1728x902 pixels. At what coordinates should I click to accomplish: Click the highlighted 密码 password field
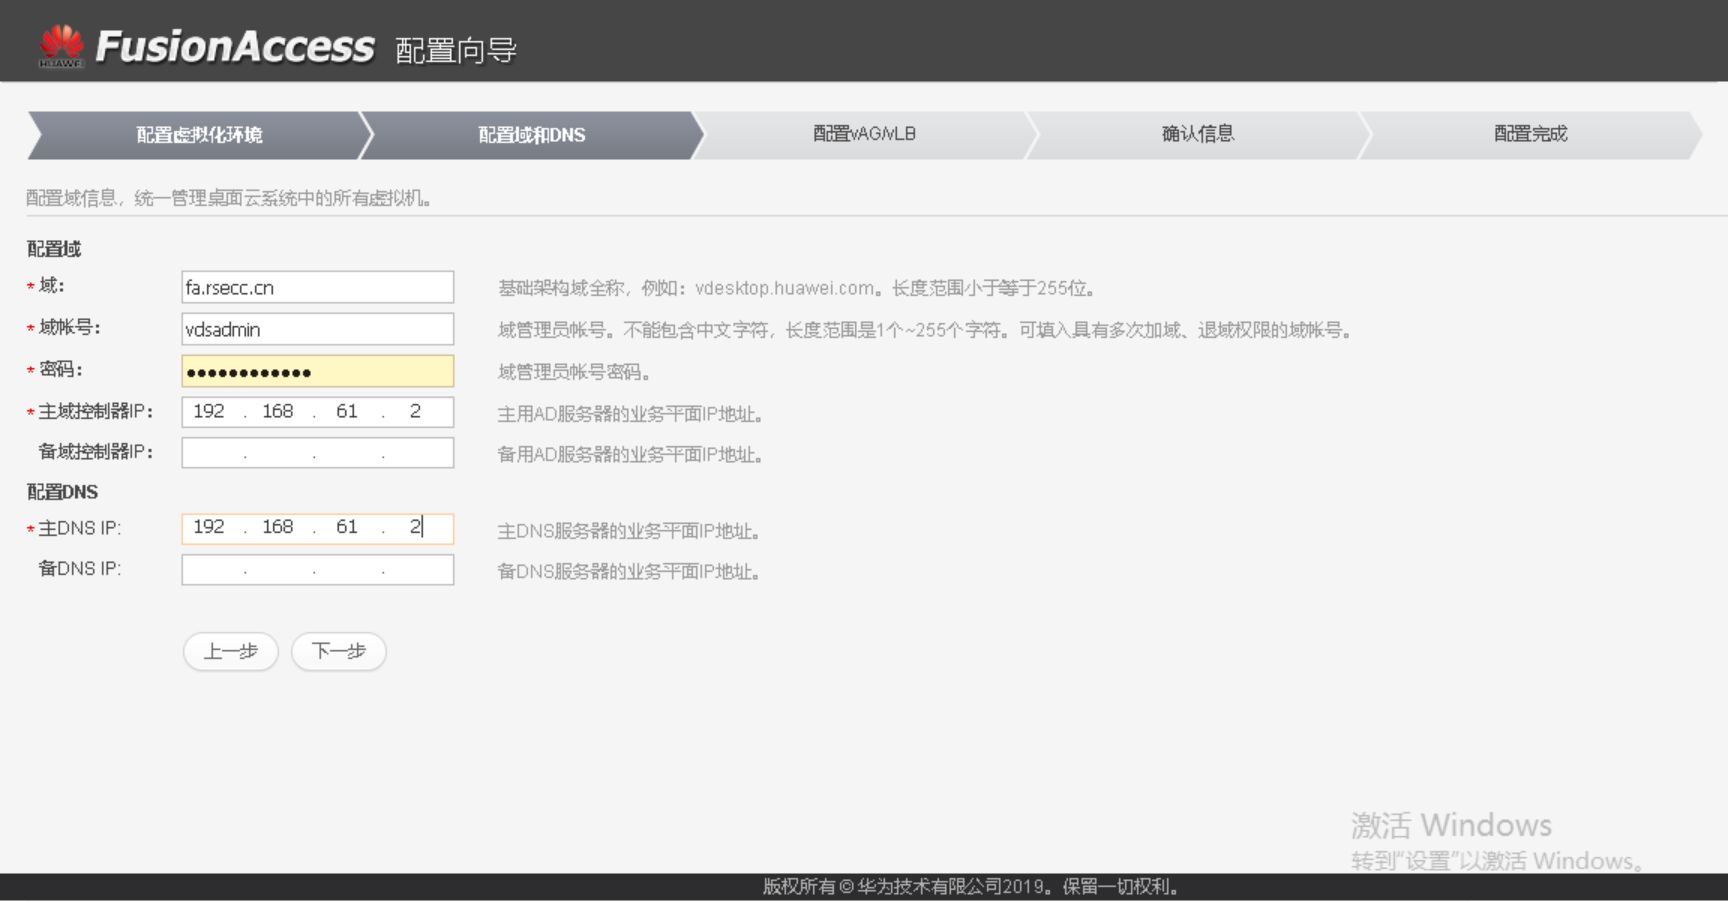[x=317, y=370]
